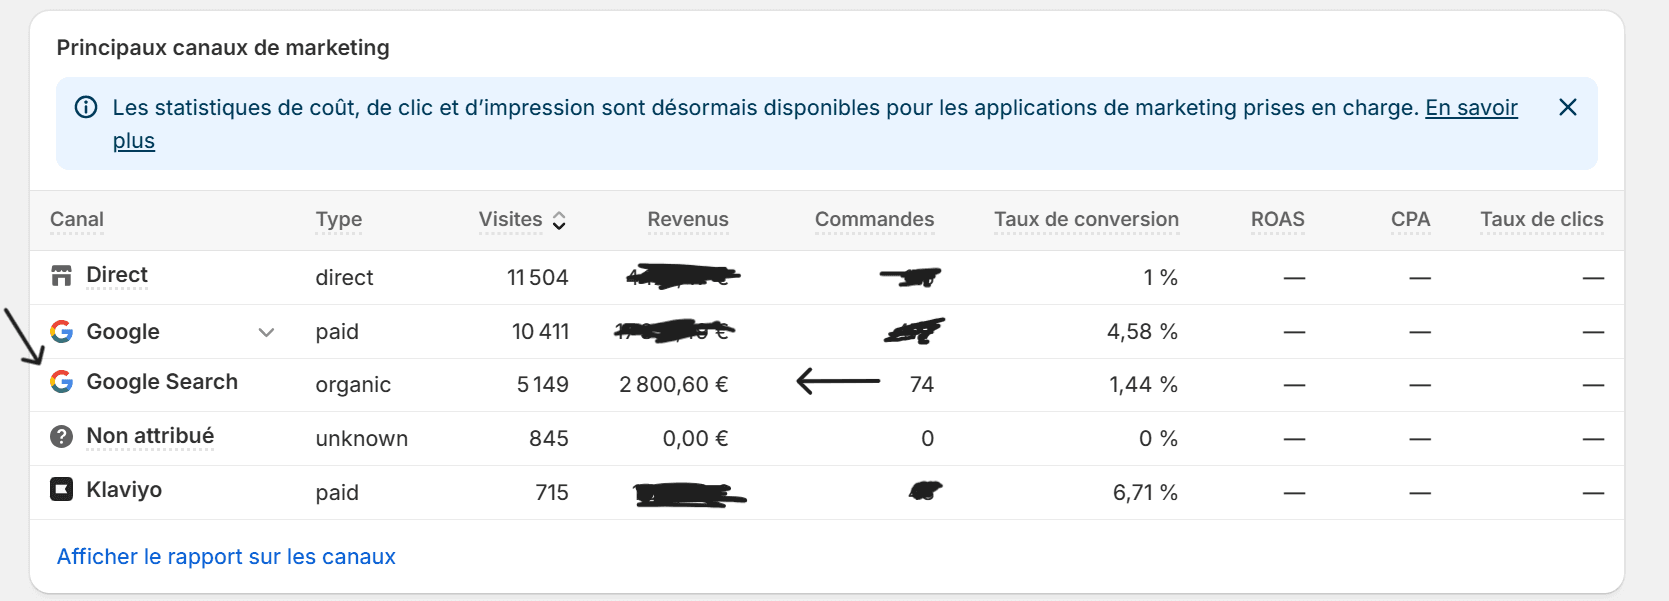The image size is (1669, 601).
Task: Click the 11 504 visits value
Action: (x=537, y=277)
